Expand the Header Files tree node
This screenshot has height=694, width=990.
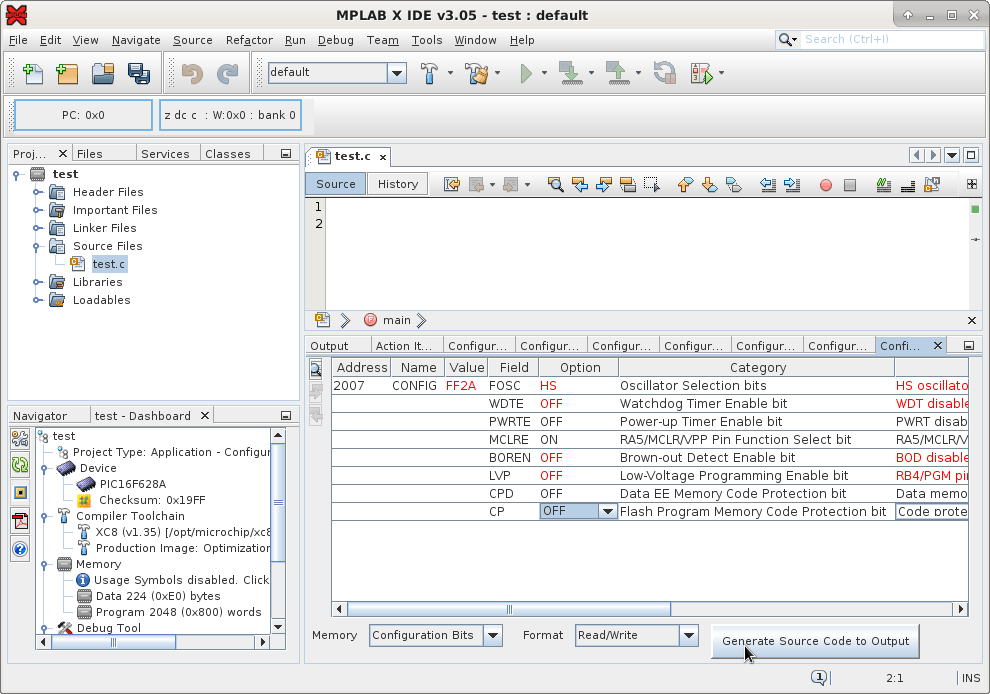(x=38, y=192)
